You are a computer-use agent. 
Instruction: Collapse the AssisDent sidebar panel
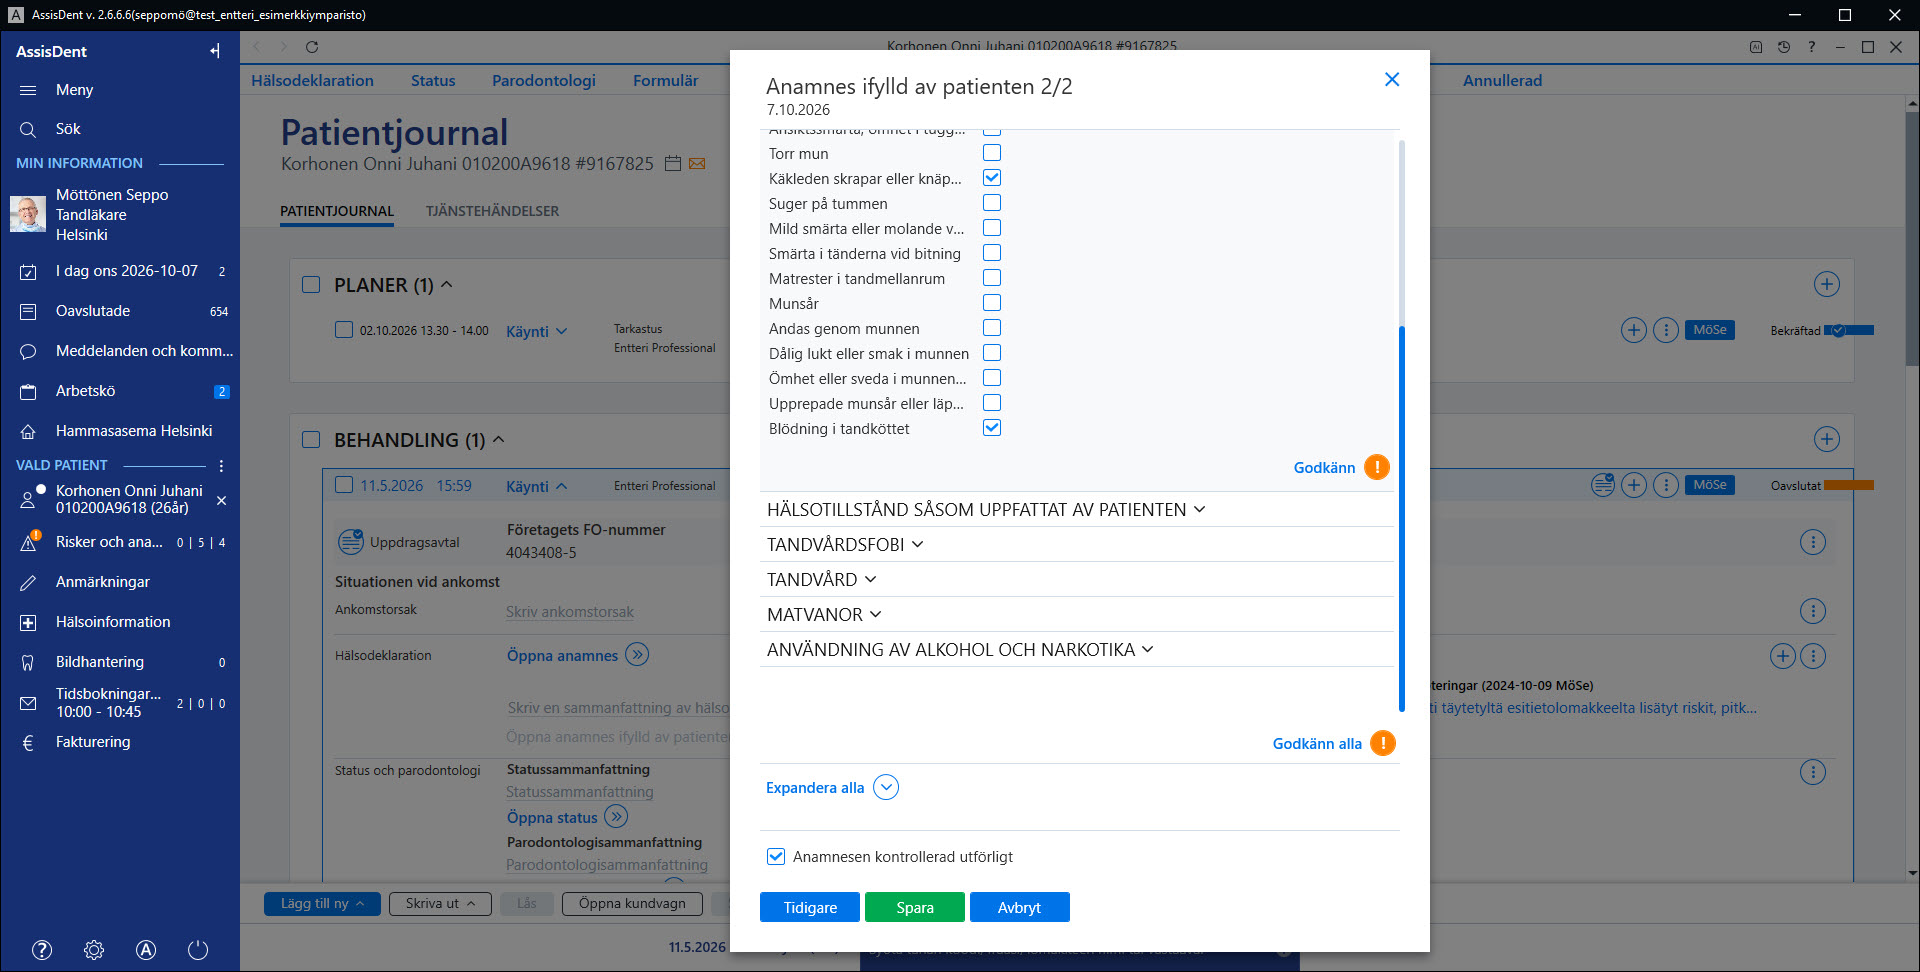click(x=215, y=51)
